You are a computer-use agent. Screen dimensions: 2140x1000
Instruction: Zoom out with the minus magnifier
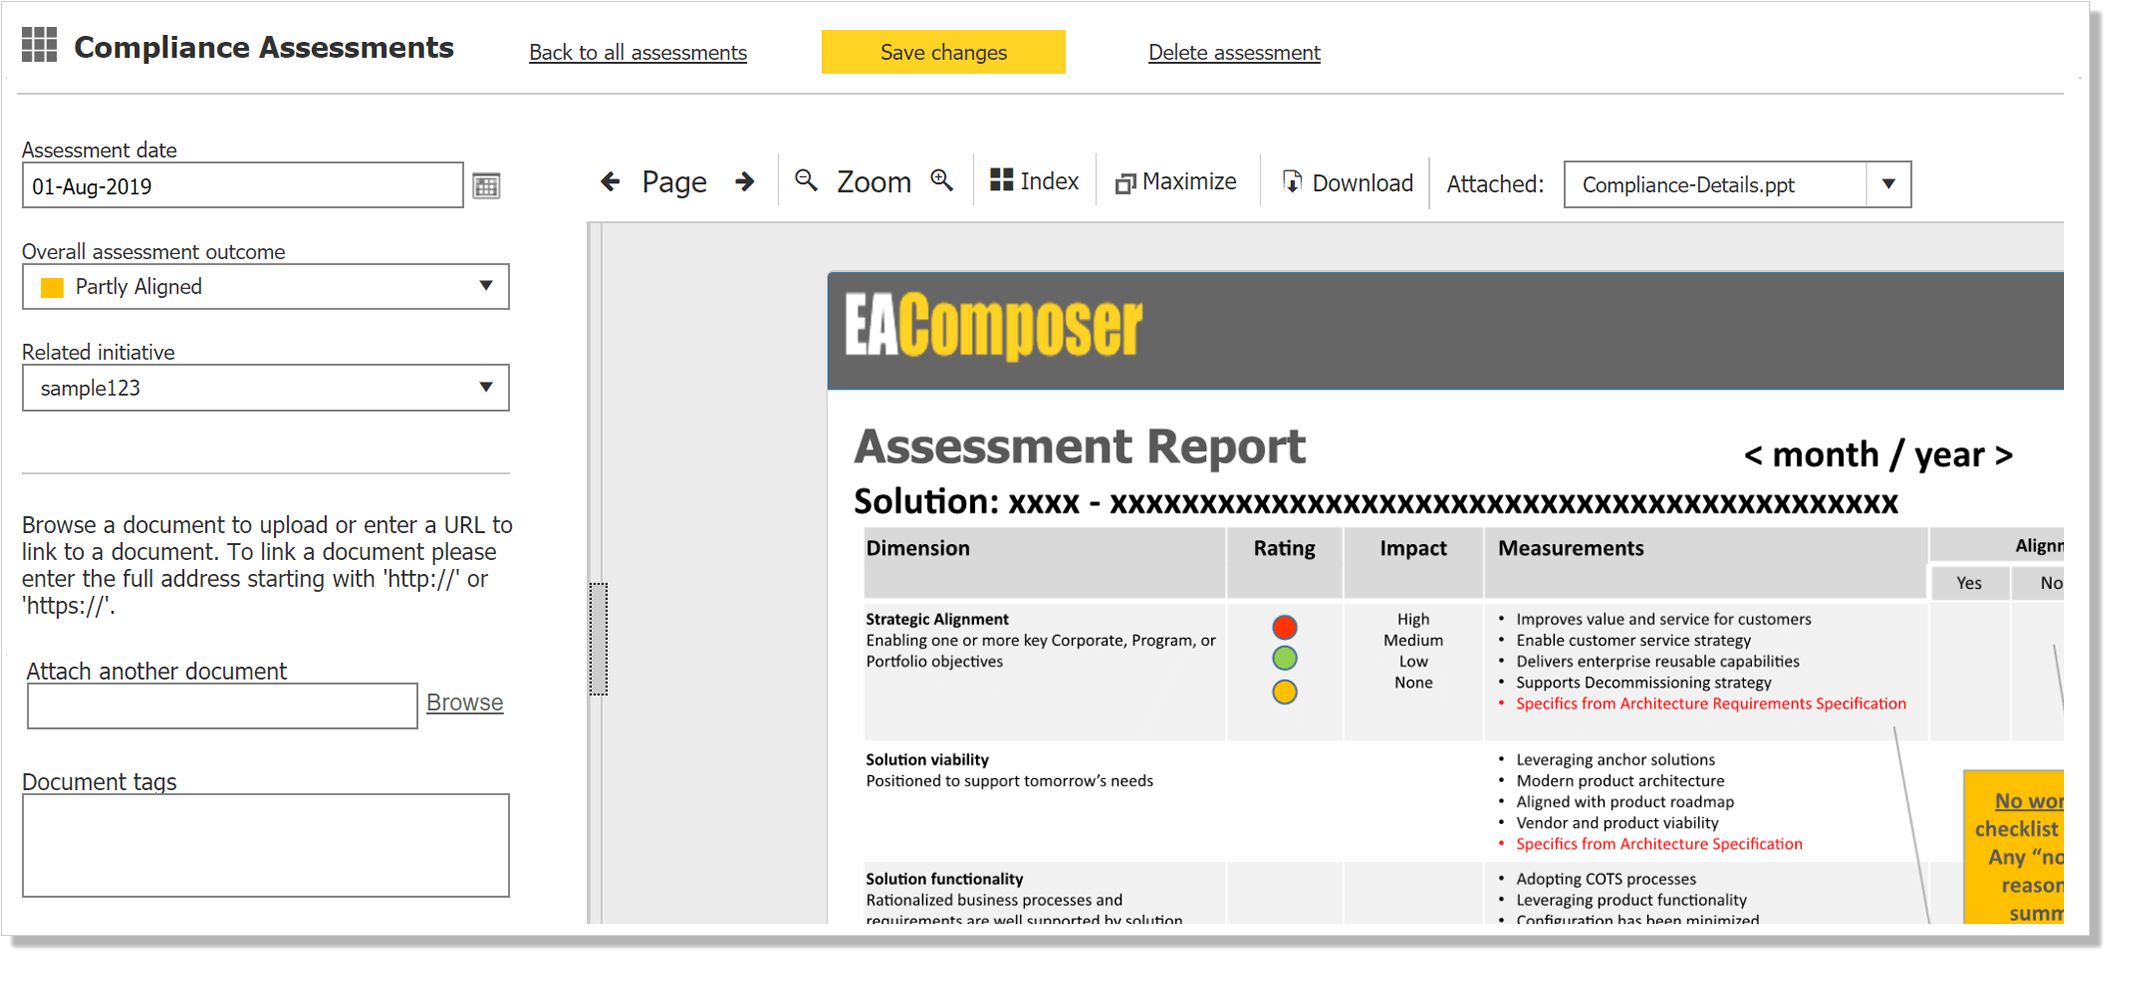[x=806, y=180]
